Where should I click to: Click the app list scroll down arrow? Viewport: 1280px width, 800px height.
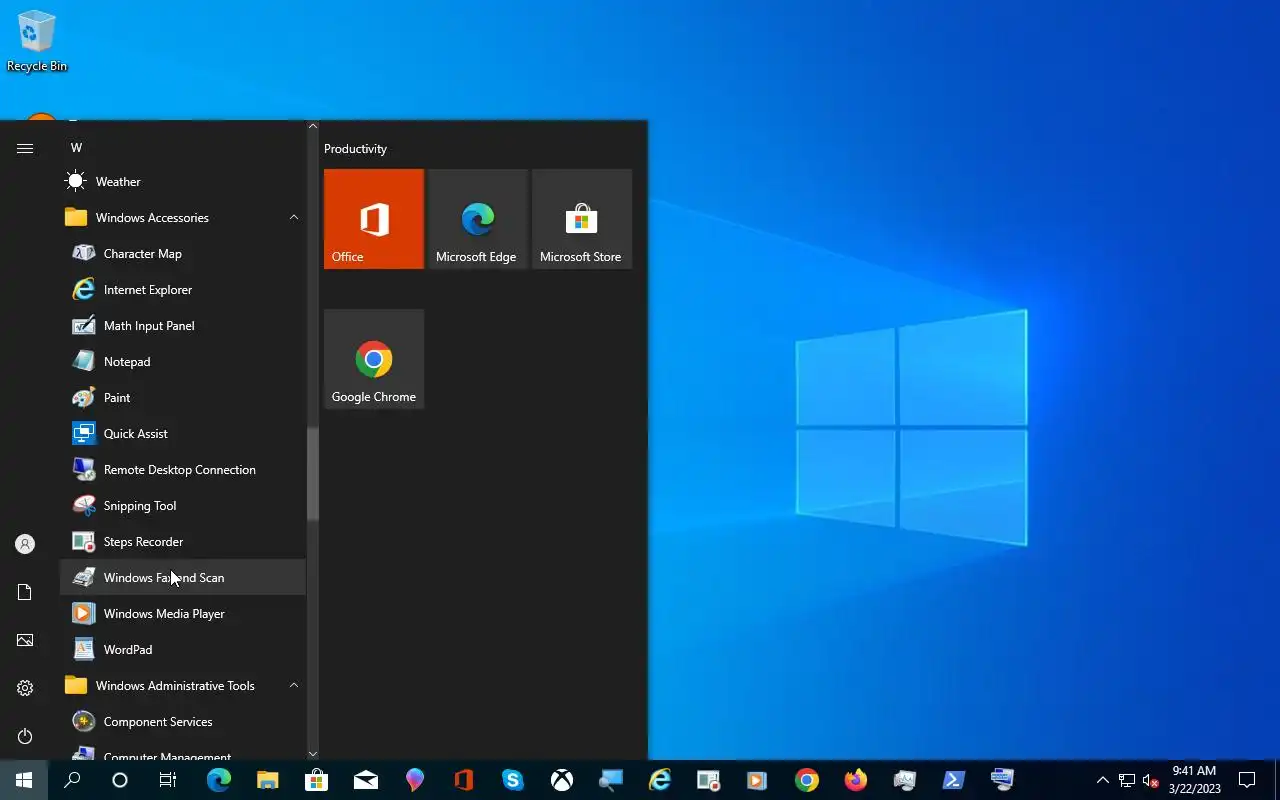click(313, 754)
